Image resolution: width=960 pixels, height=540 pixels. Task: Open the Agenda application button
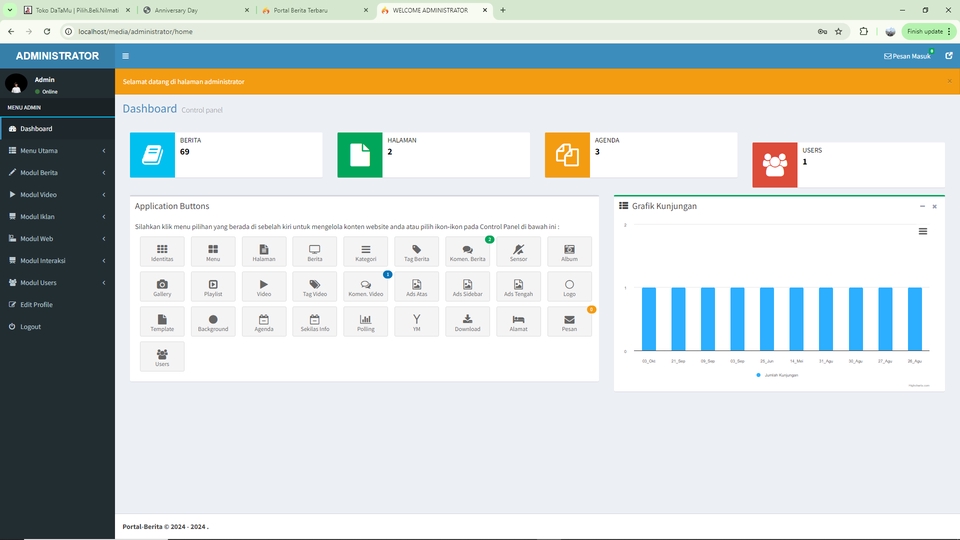tap(264, 321)
